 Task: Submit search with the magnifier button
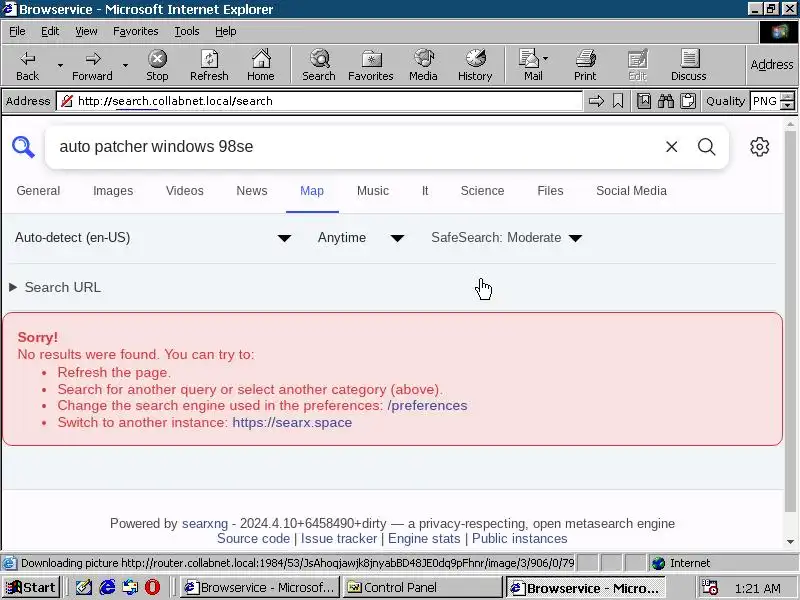coord(707,147)
